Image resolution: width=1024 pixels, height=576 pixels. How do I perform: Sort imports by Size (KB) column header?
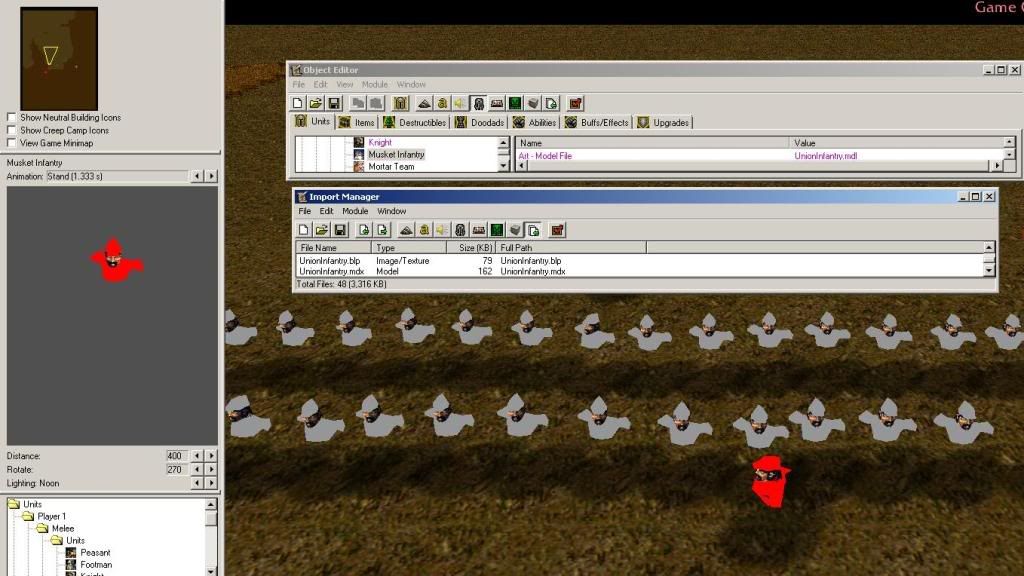tap(472, 248)
